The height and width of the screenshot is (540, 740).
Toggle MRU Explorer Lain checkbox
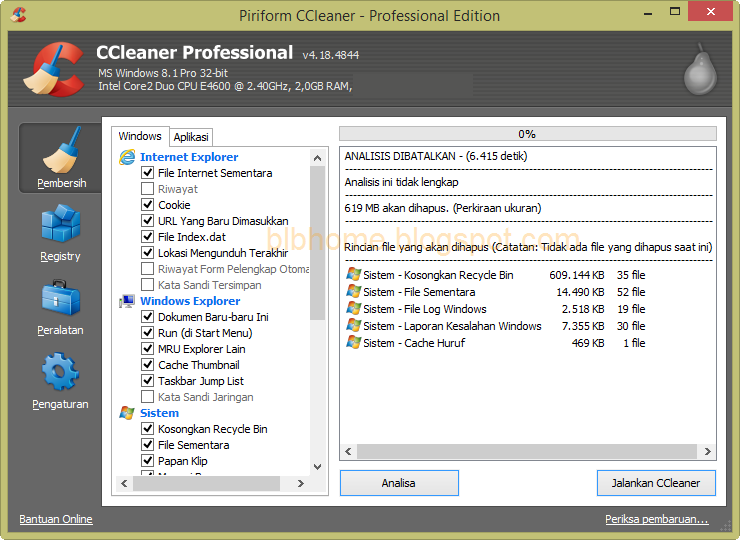click(x=148, y=349)
